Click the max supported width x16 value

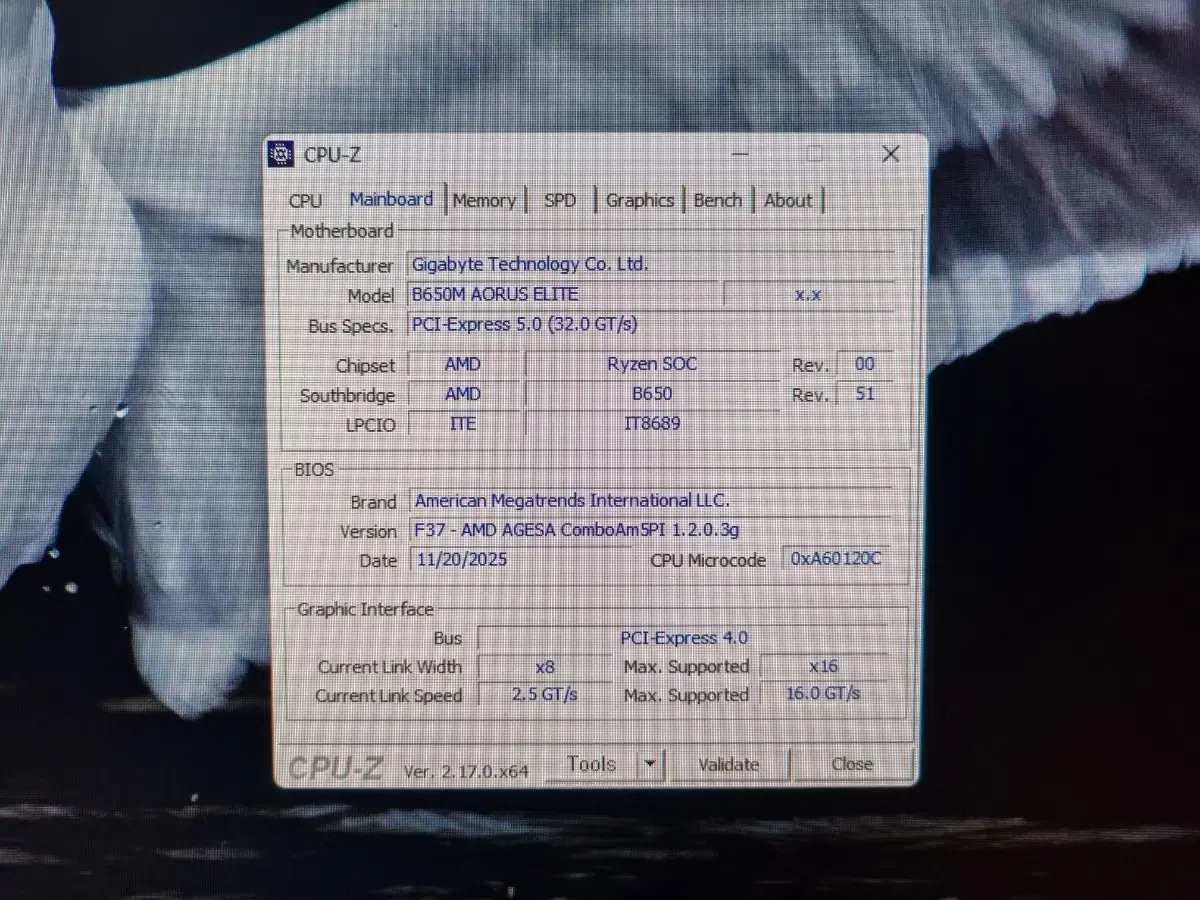point(824,666)
